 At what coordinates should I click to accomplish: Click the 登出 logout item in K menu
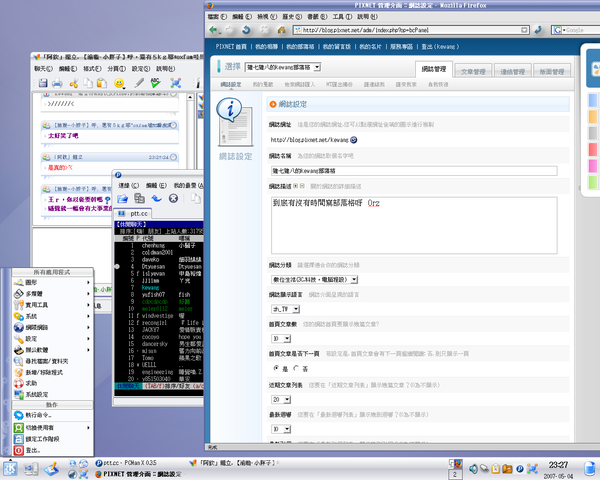pyautogui.click(x=53, y=450)
